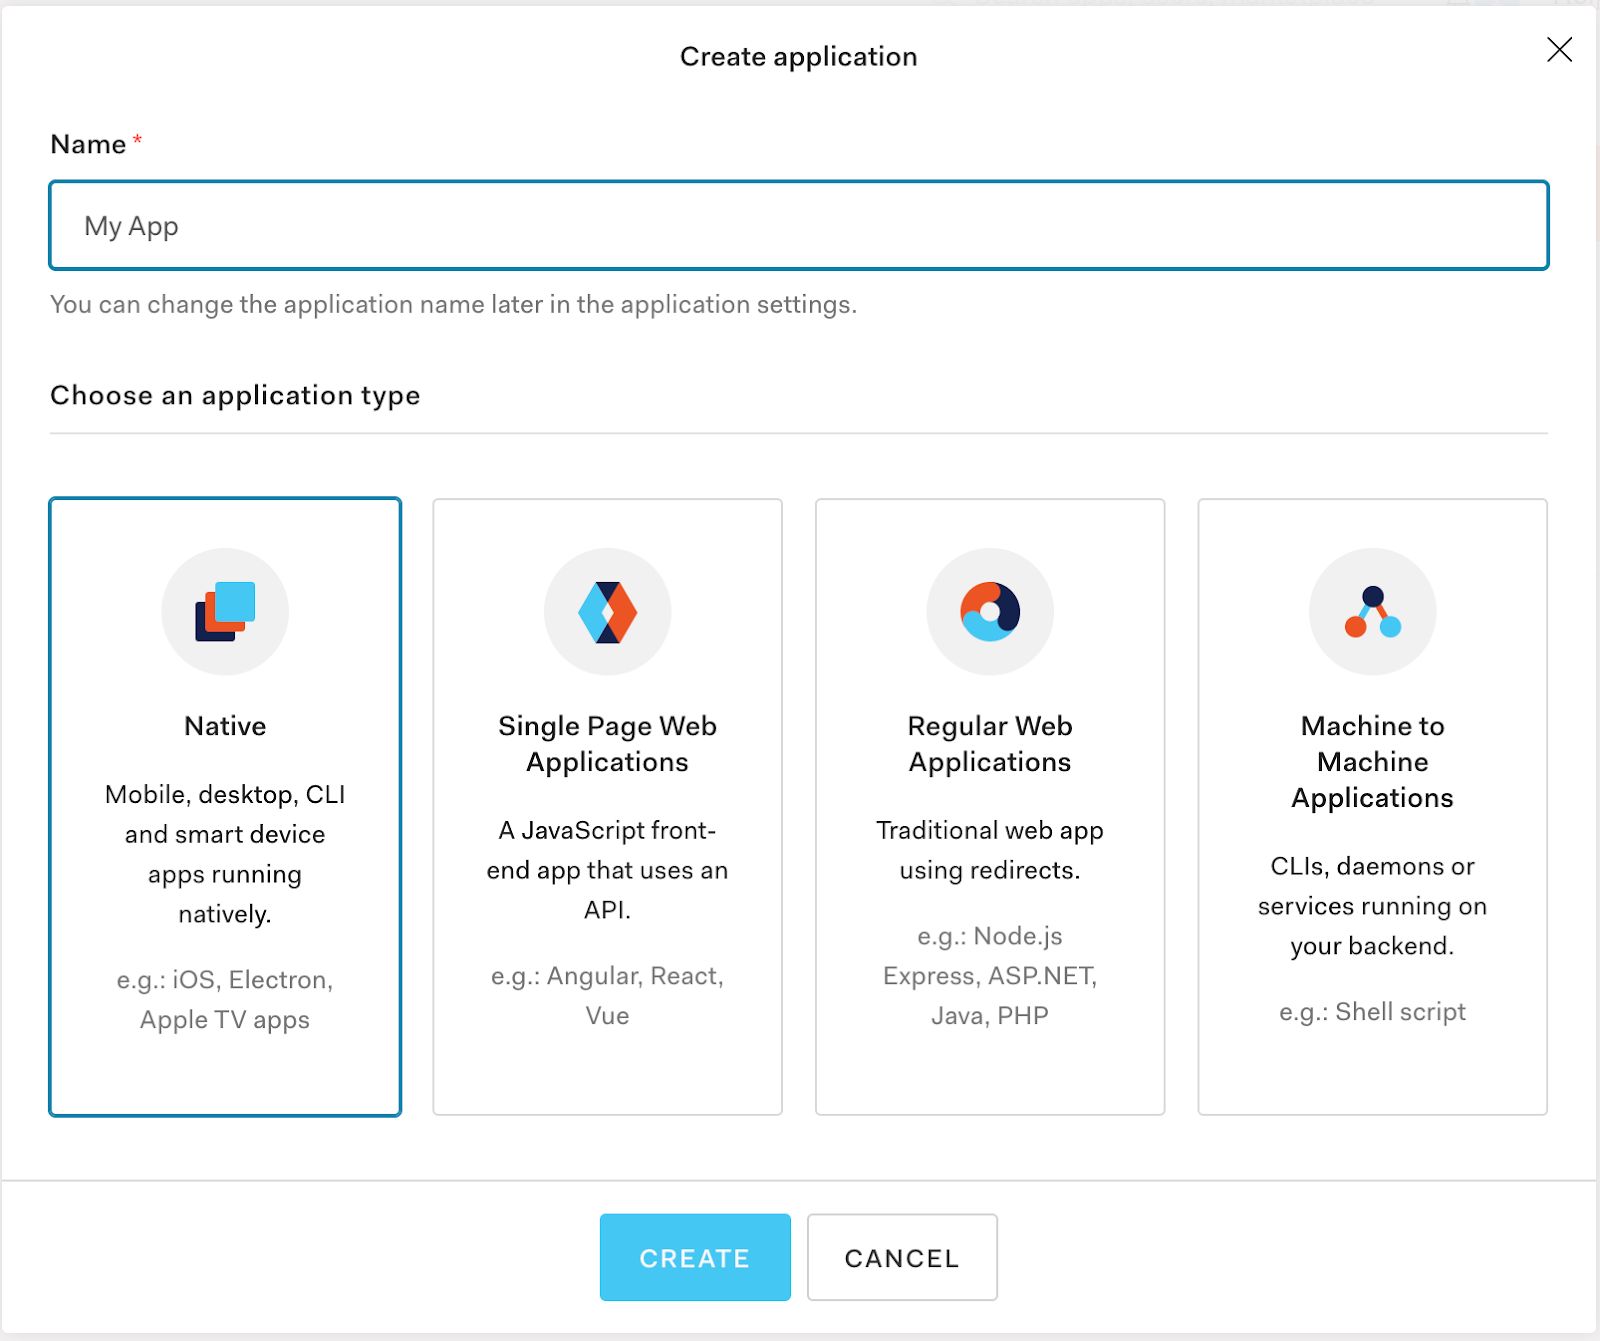Viewport: 1600px width, 1341px height.
Task: Close the Create application dialog
Action: click(x=1559, y=50)
